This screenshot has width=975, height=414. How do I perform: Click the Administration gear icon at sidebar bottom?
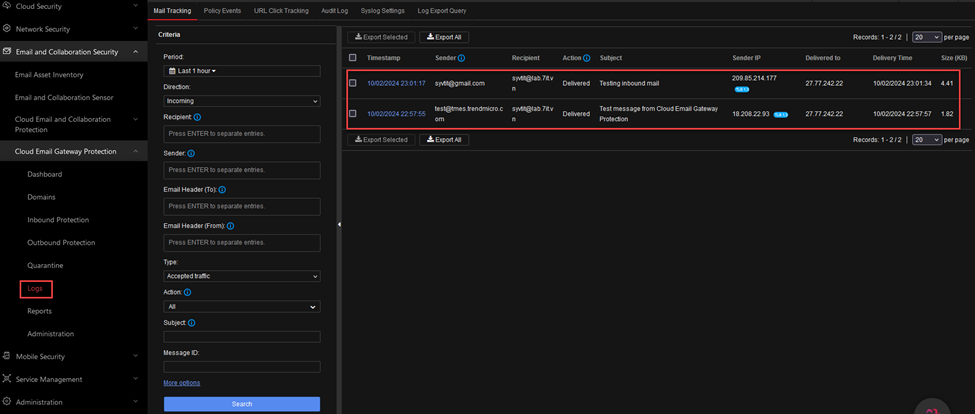7,402
